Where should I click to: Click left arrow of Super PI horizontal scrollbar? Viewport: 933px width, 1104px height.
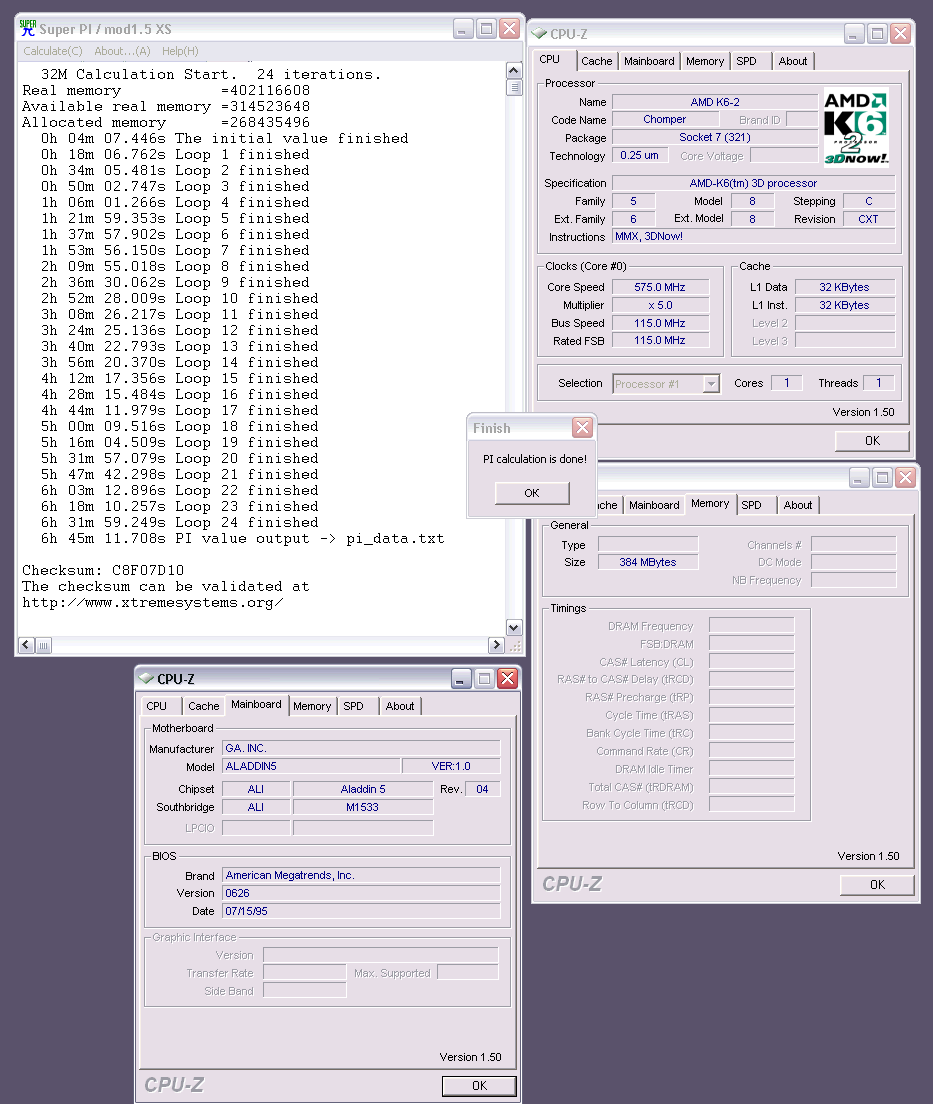click(26, 645)
